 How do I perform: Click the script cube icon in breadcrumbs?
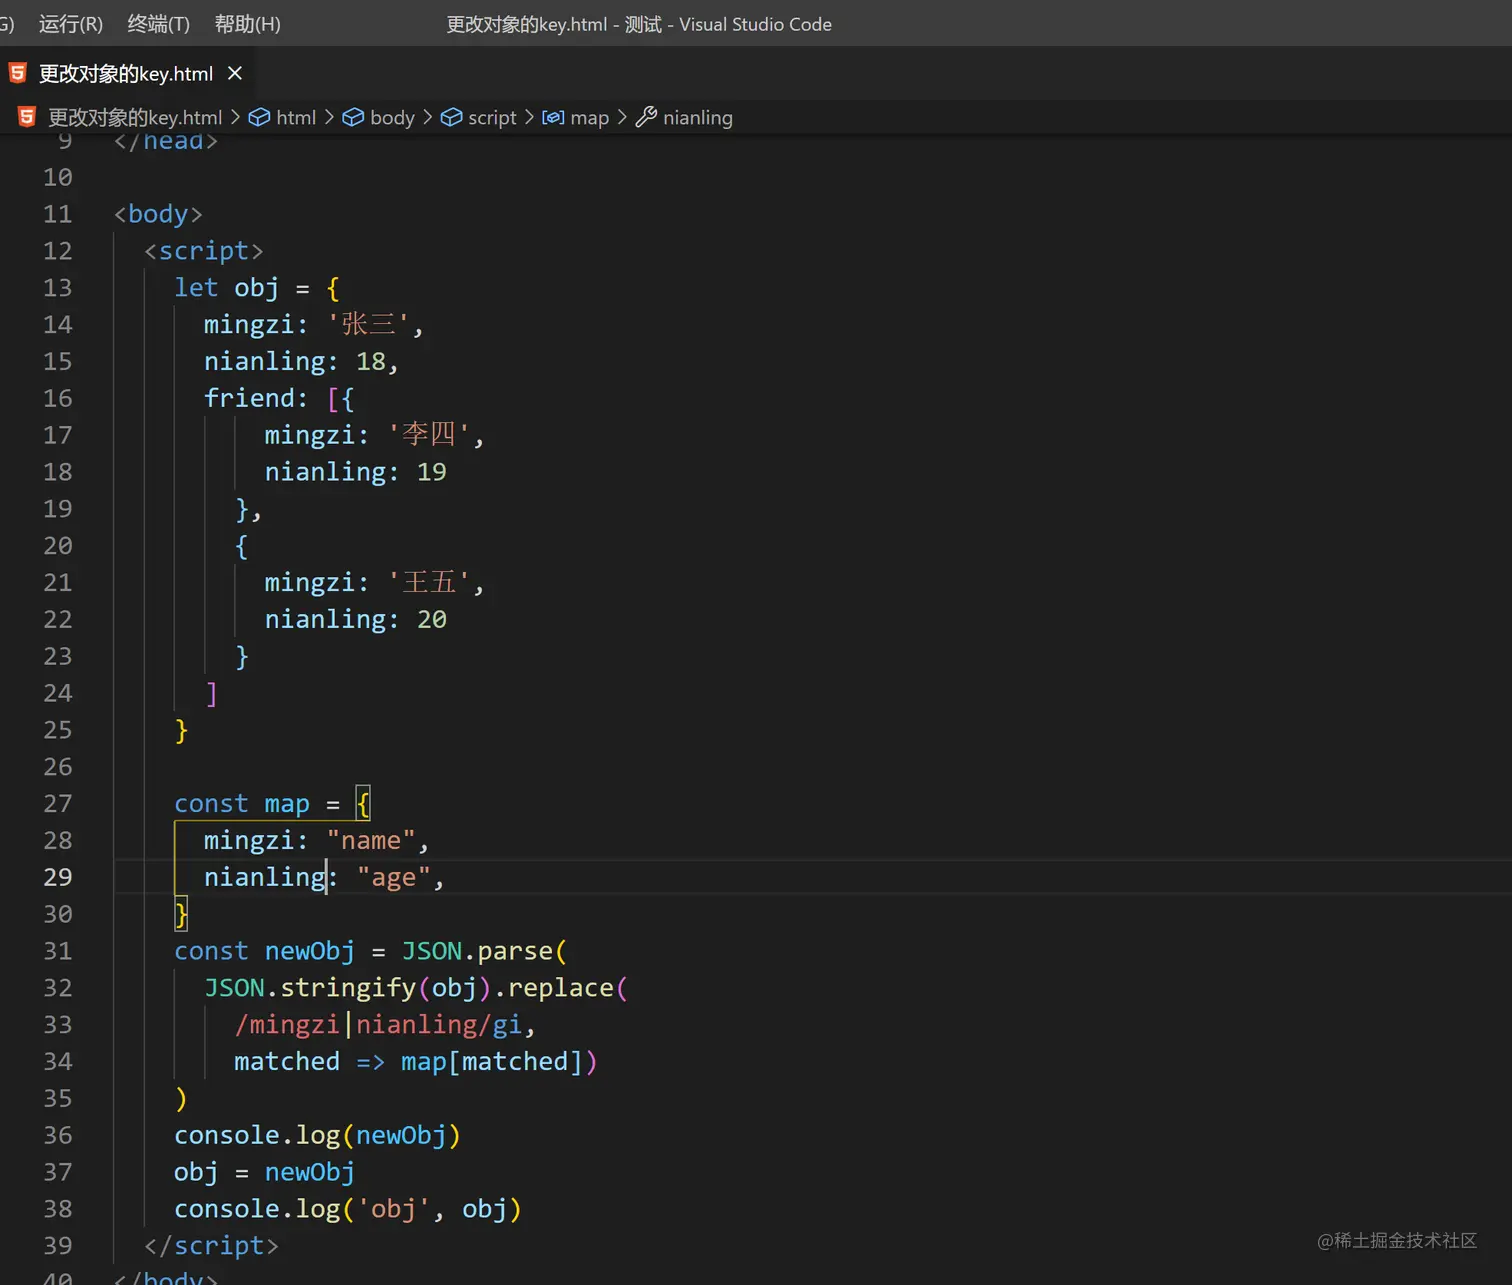point(451,117)
